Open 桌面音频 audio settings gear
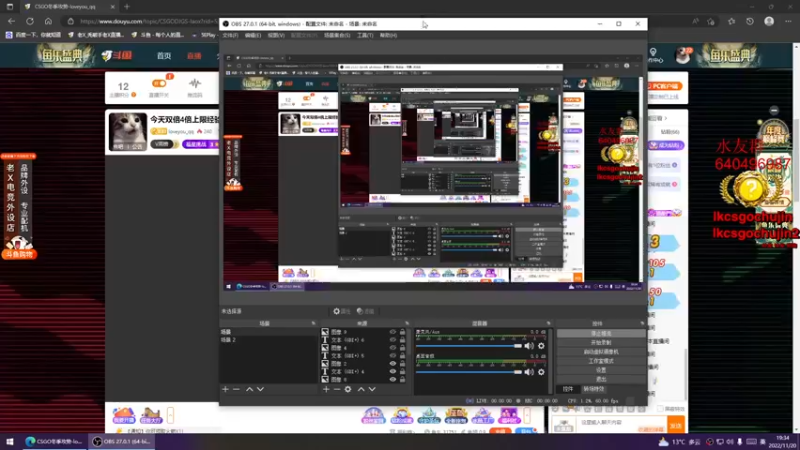Viewport: 800px width, 450px height. click(541, 372)
